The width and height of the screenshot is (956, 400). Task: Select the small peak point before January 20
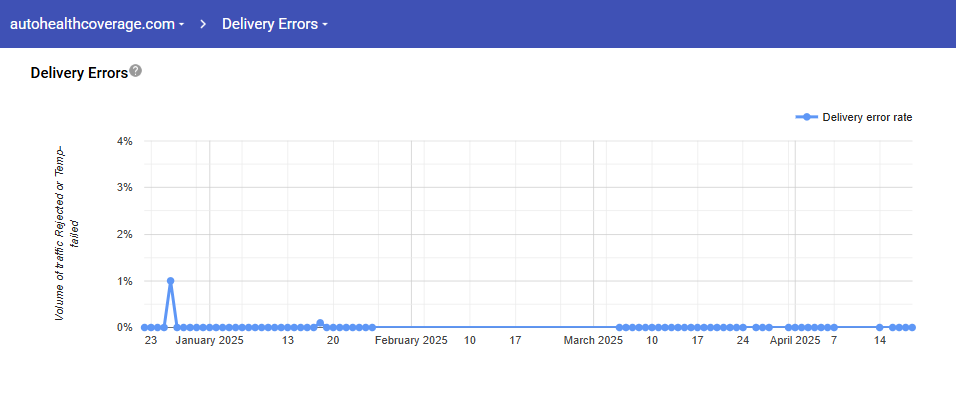pos(320,323)
